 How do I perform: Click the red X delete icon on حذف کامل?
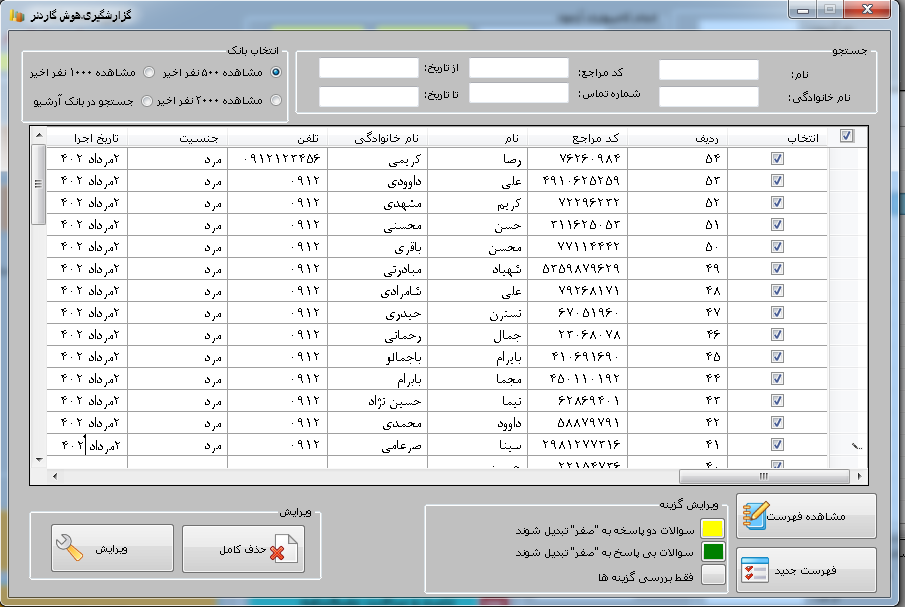[283, 550]
